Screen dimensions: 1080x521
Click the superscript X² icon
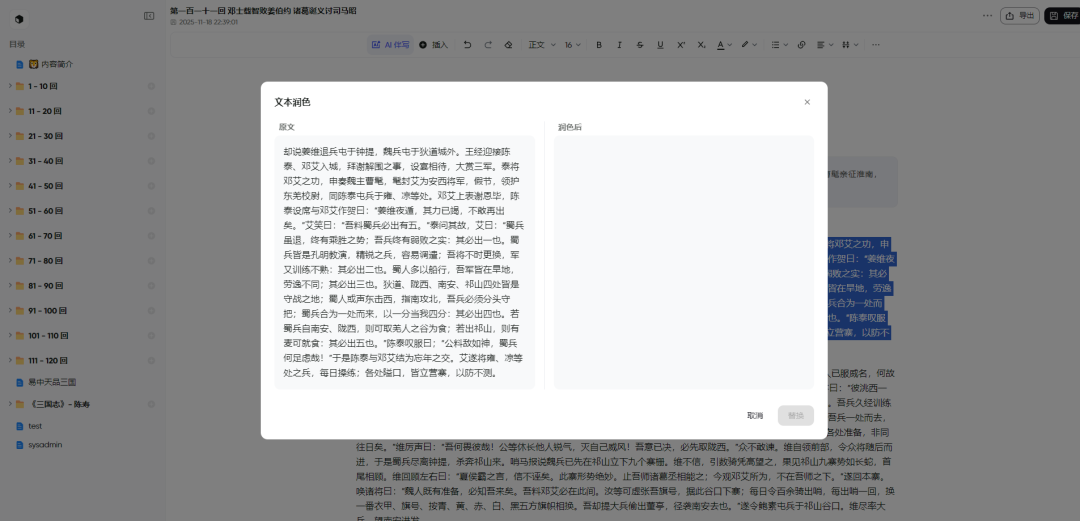pyautogui.click(x=681, y=45)
